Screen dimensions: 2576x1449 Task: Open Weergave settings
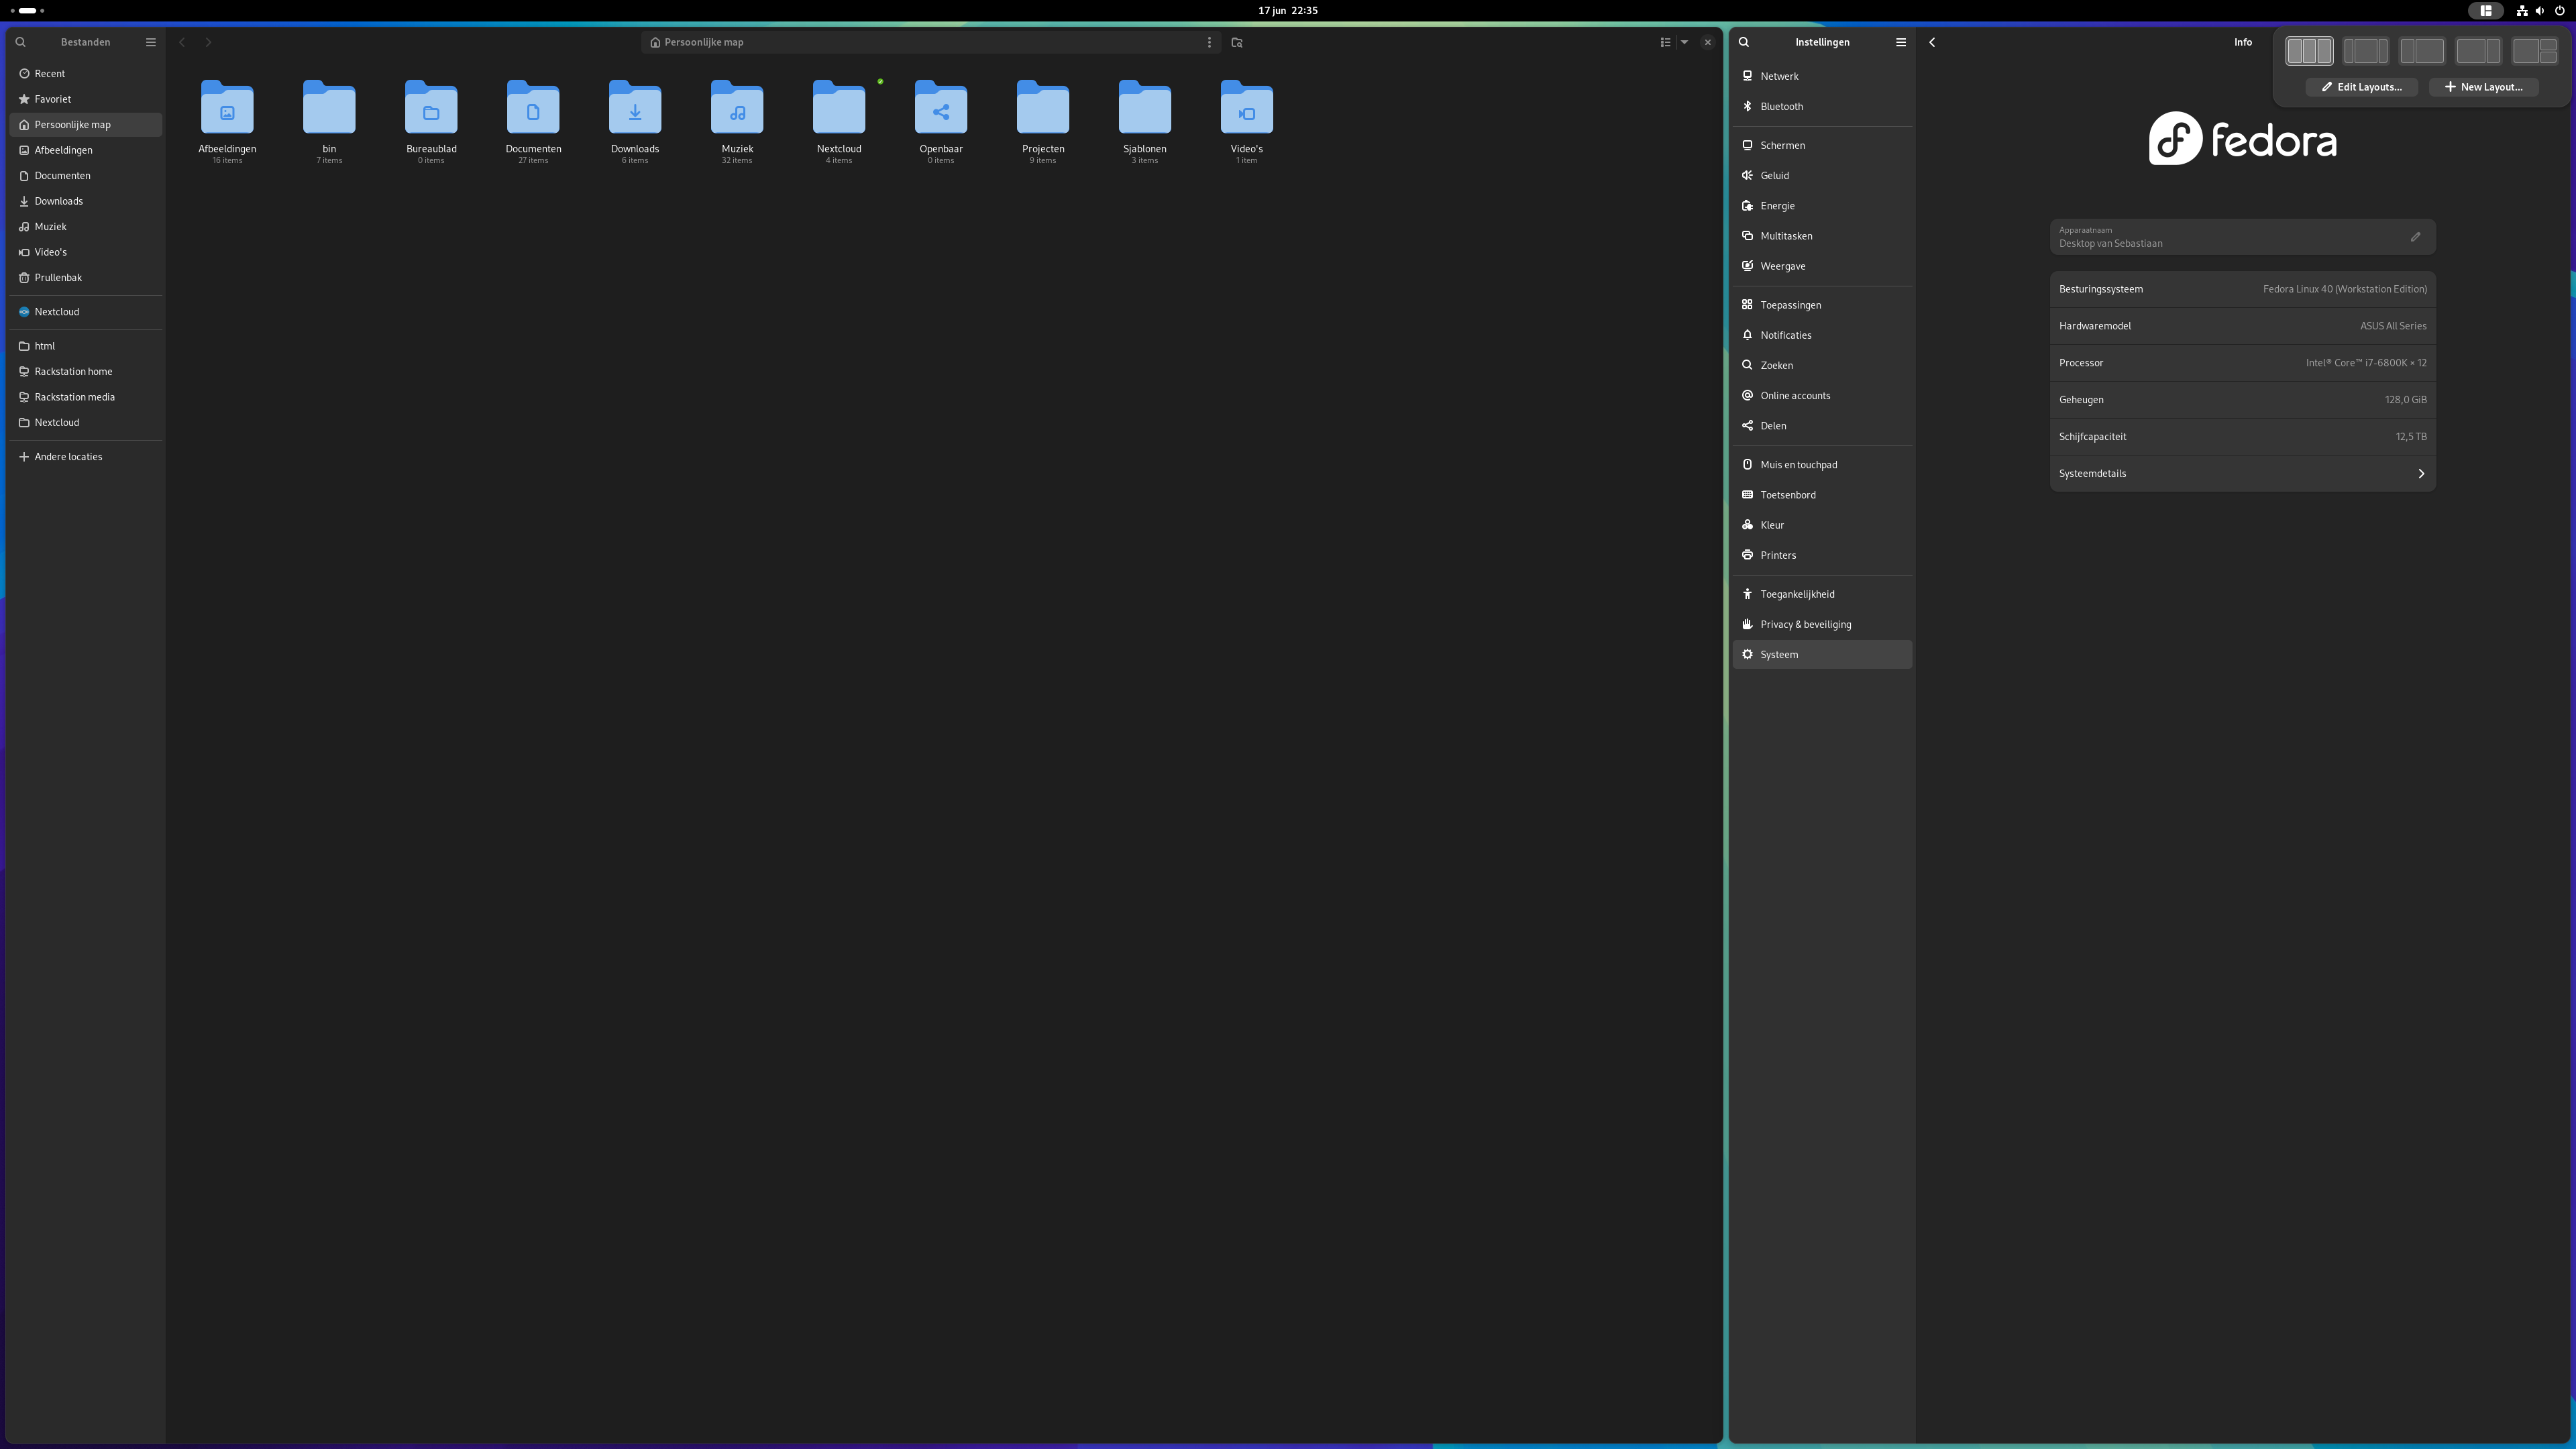(1822, 266)
